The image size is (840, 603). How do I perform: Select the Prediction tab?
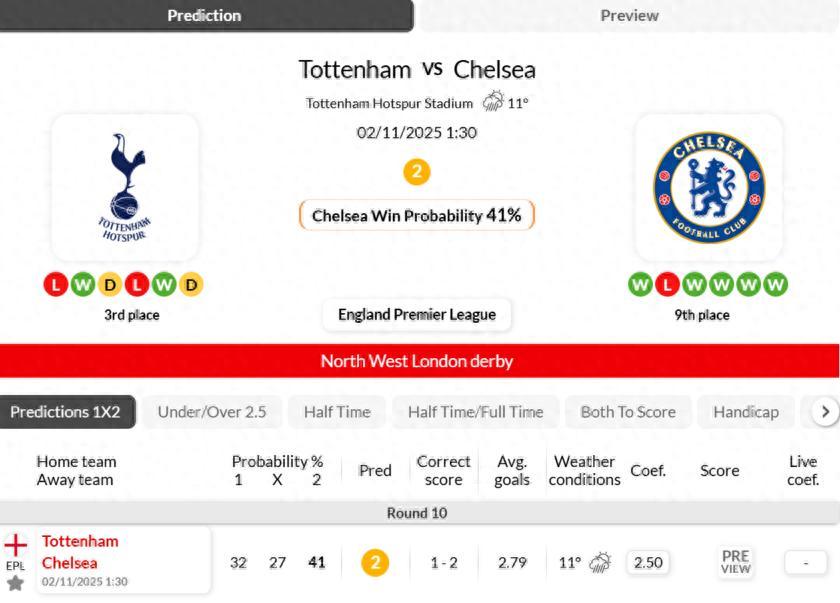click(x=204, y=15)
